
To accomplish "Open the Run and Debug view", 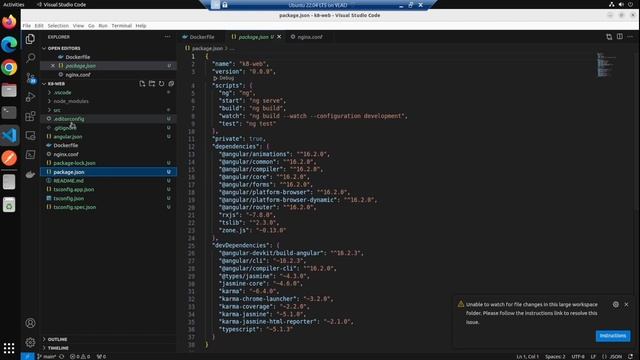I will [x=30, y=97].
